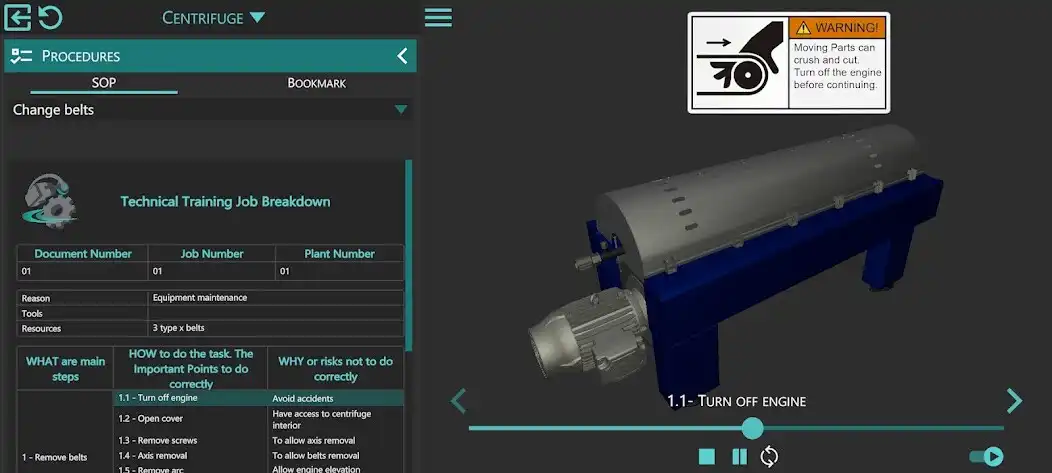Expand the Change belts procedure dropdown
Screen dimensions: 1052x473
tap(401, 110)
